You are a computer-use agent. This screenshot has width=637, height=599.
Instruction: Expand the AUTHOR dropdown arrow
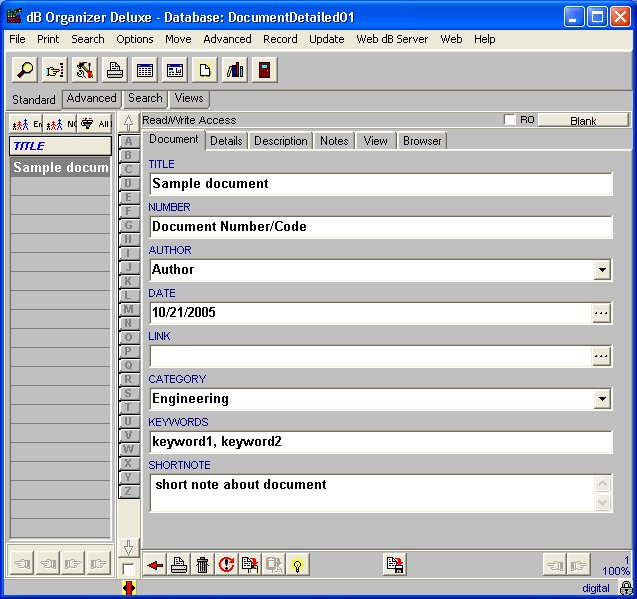(x=602, y=270)
